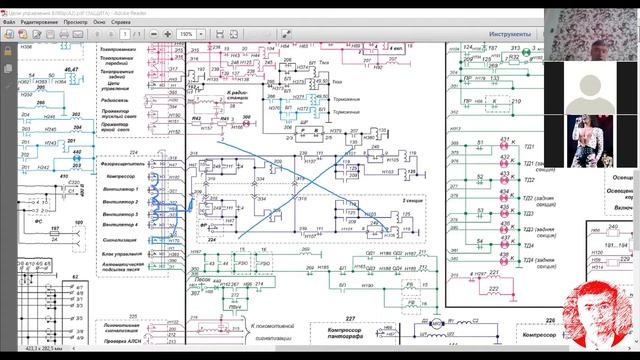
Task: Click the page size 423,3 x 282,5 мм text
Action: [x=44, y=349]
